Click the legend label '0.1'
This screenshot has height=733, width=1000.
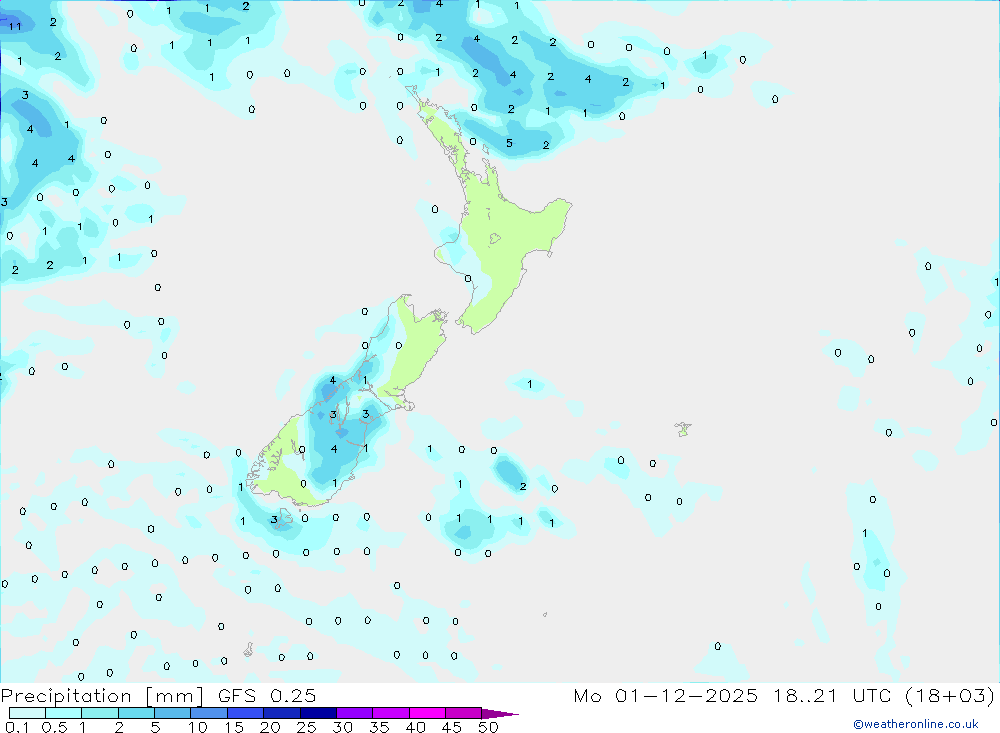pos(17,727)
